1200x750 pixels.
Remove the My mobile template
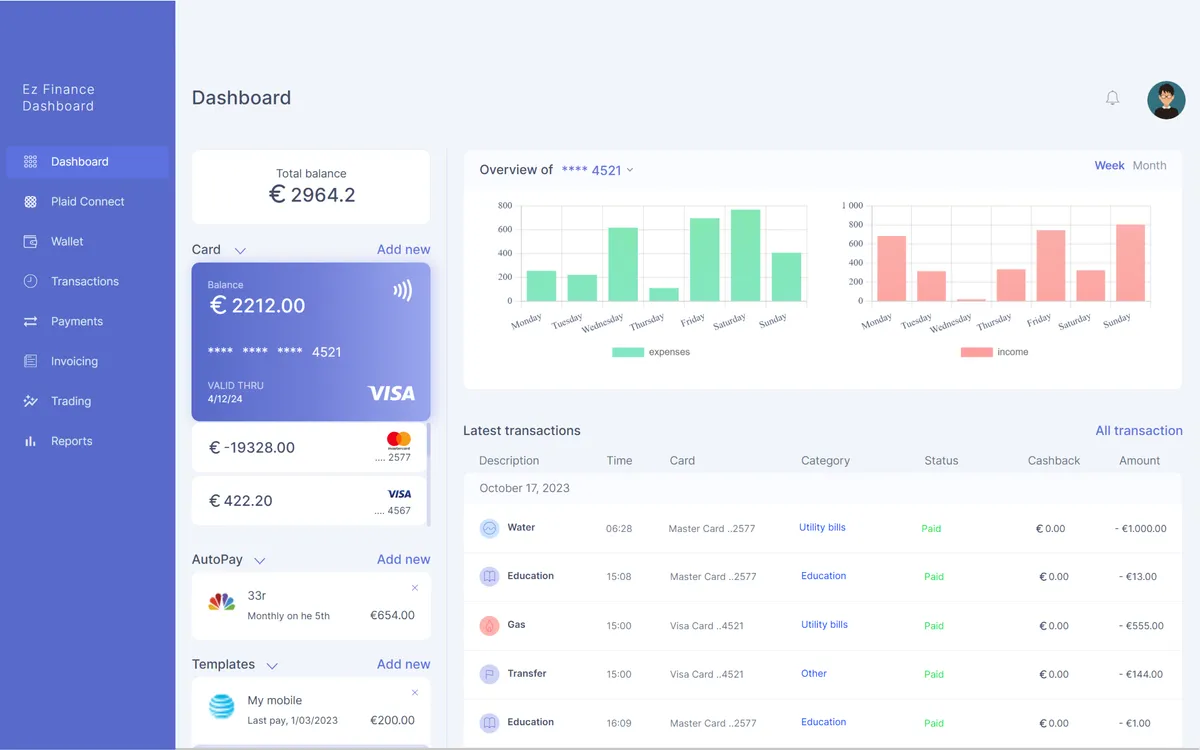[415, 692]
